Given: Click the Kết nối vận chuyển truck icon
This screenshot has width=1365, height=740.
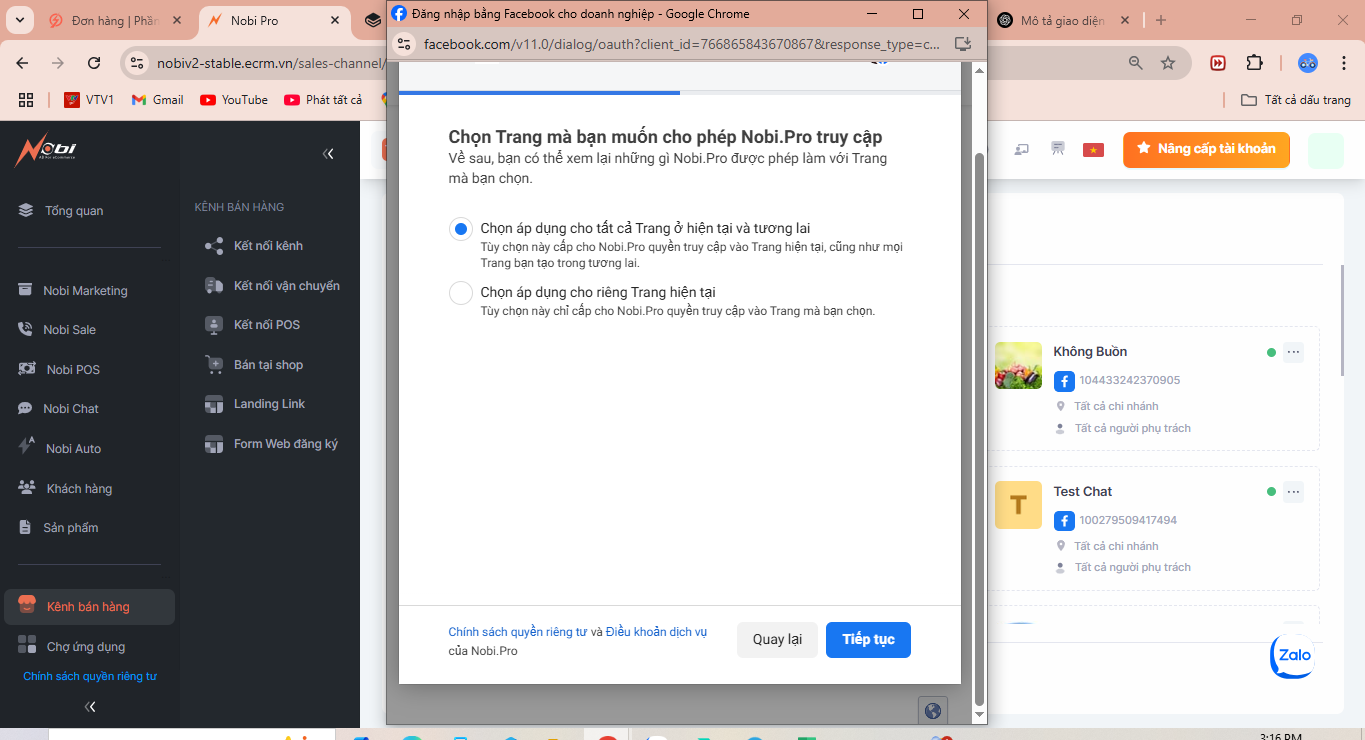Looking at the screenshot, I should click(x=214, y=286).
